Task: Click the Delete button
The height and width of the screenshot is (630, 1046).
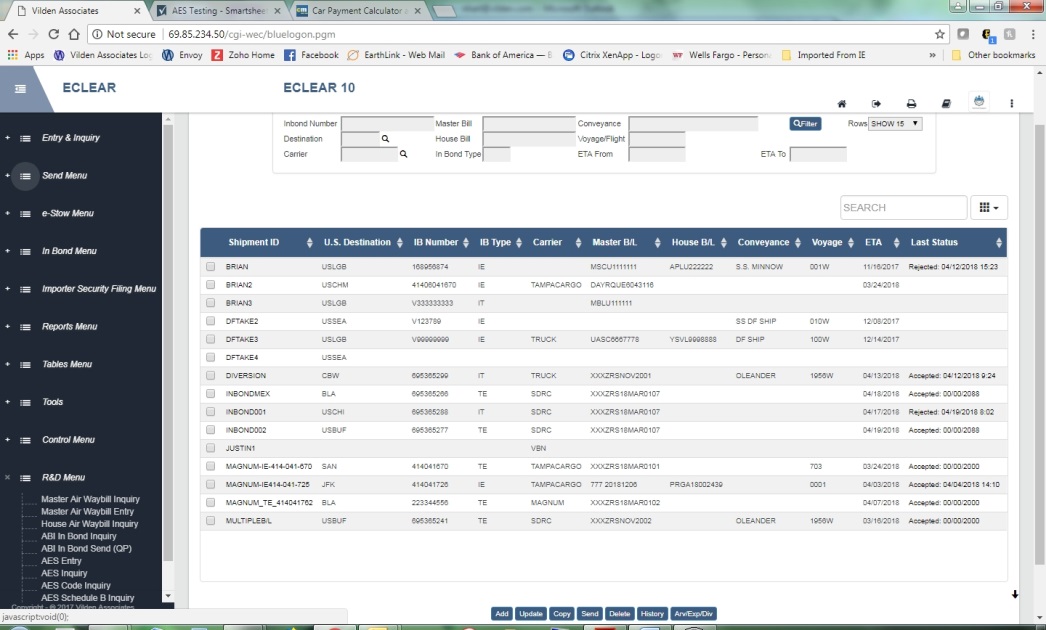Action: click(620, 614)
